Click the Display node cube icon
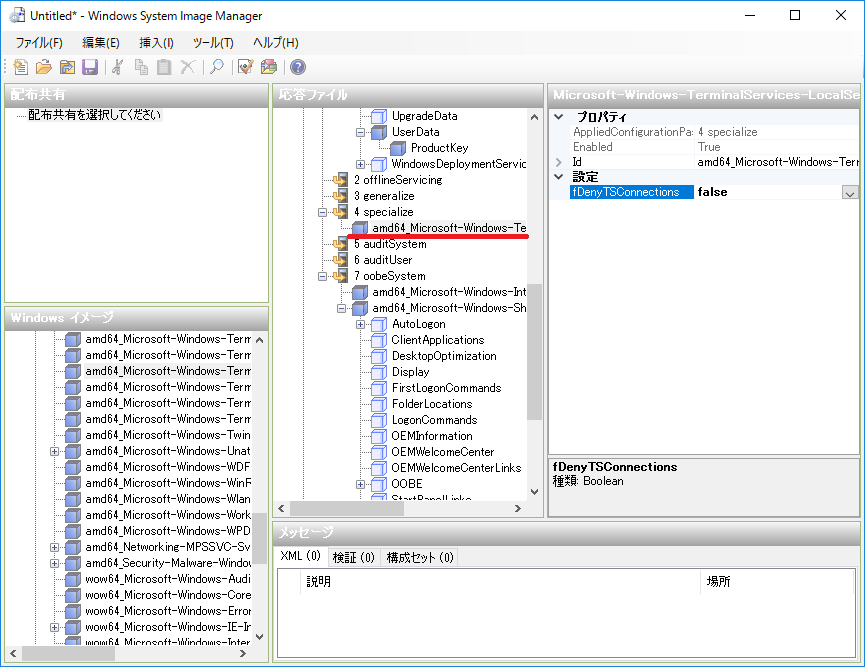Screen dimensions: 865x667 click(x=378, y=372)
